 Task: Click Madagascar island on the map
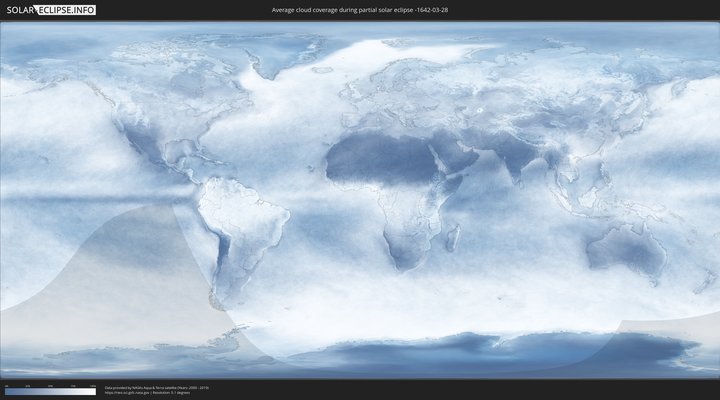click(453, 237)
